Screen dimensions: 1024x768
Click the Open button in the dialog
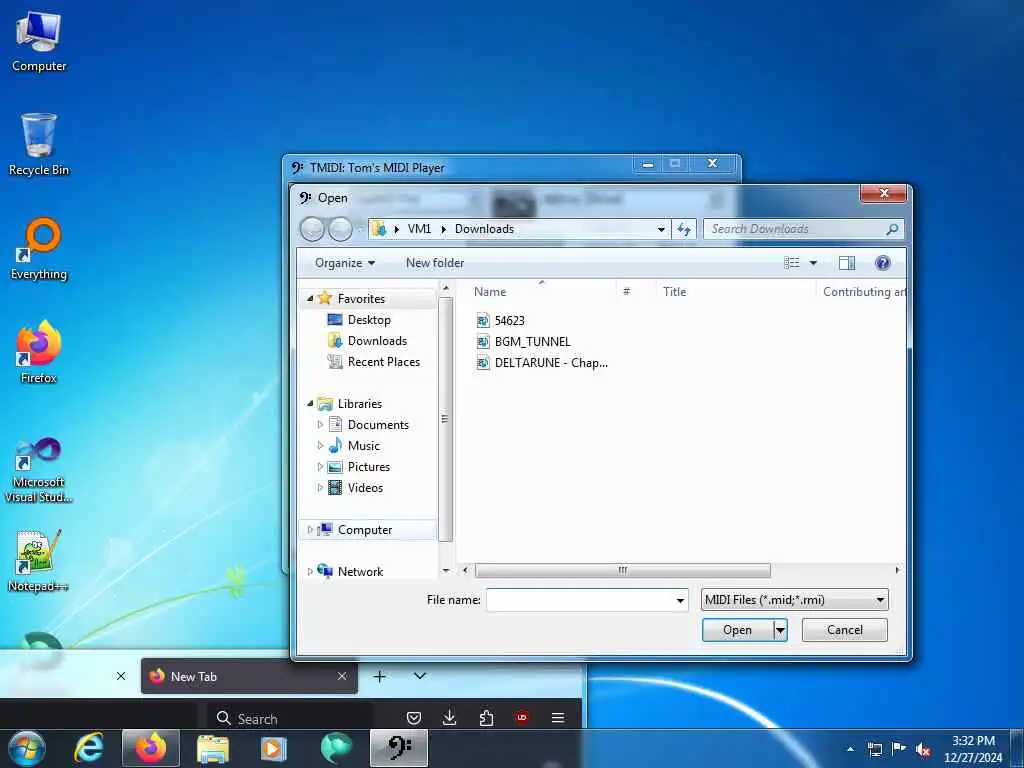tap(738, 630)
